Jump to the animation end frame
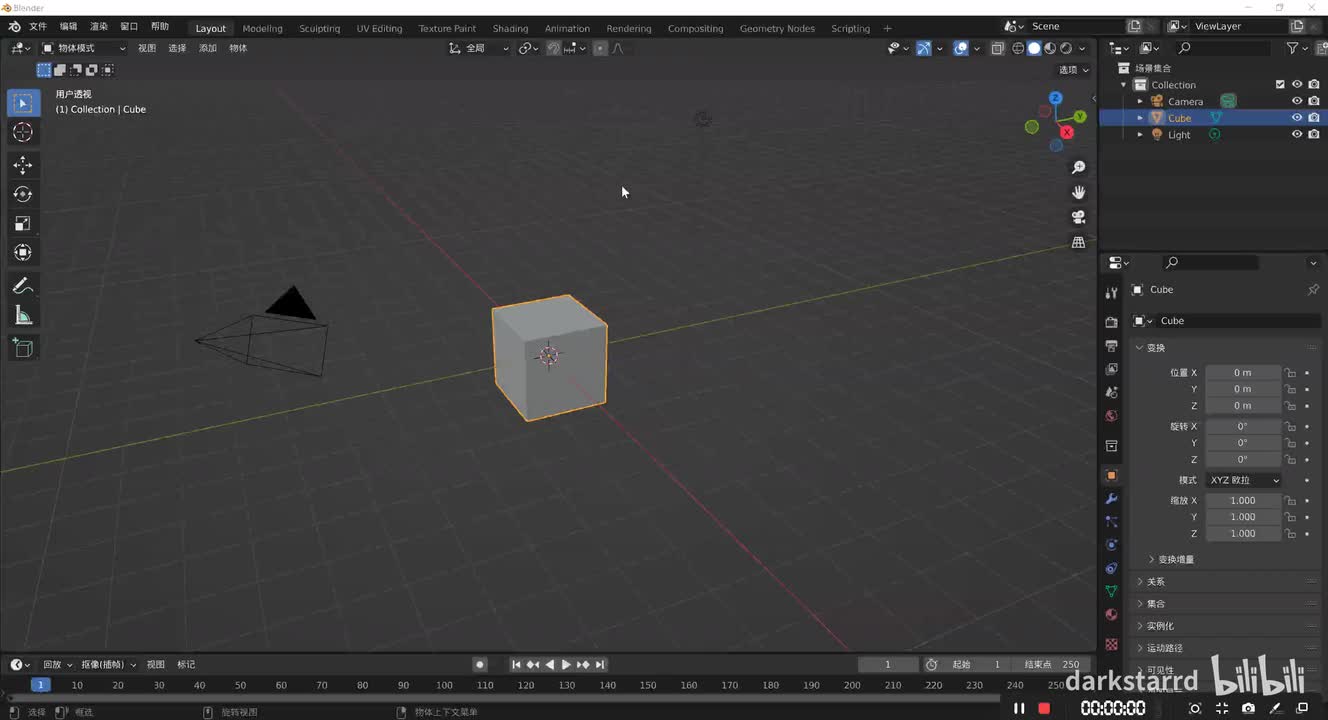 coord(600,665)
